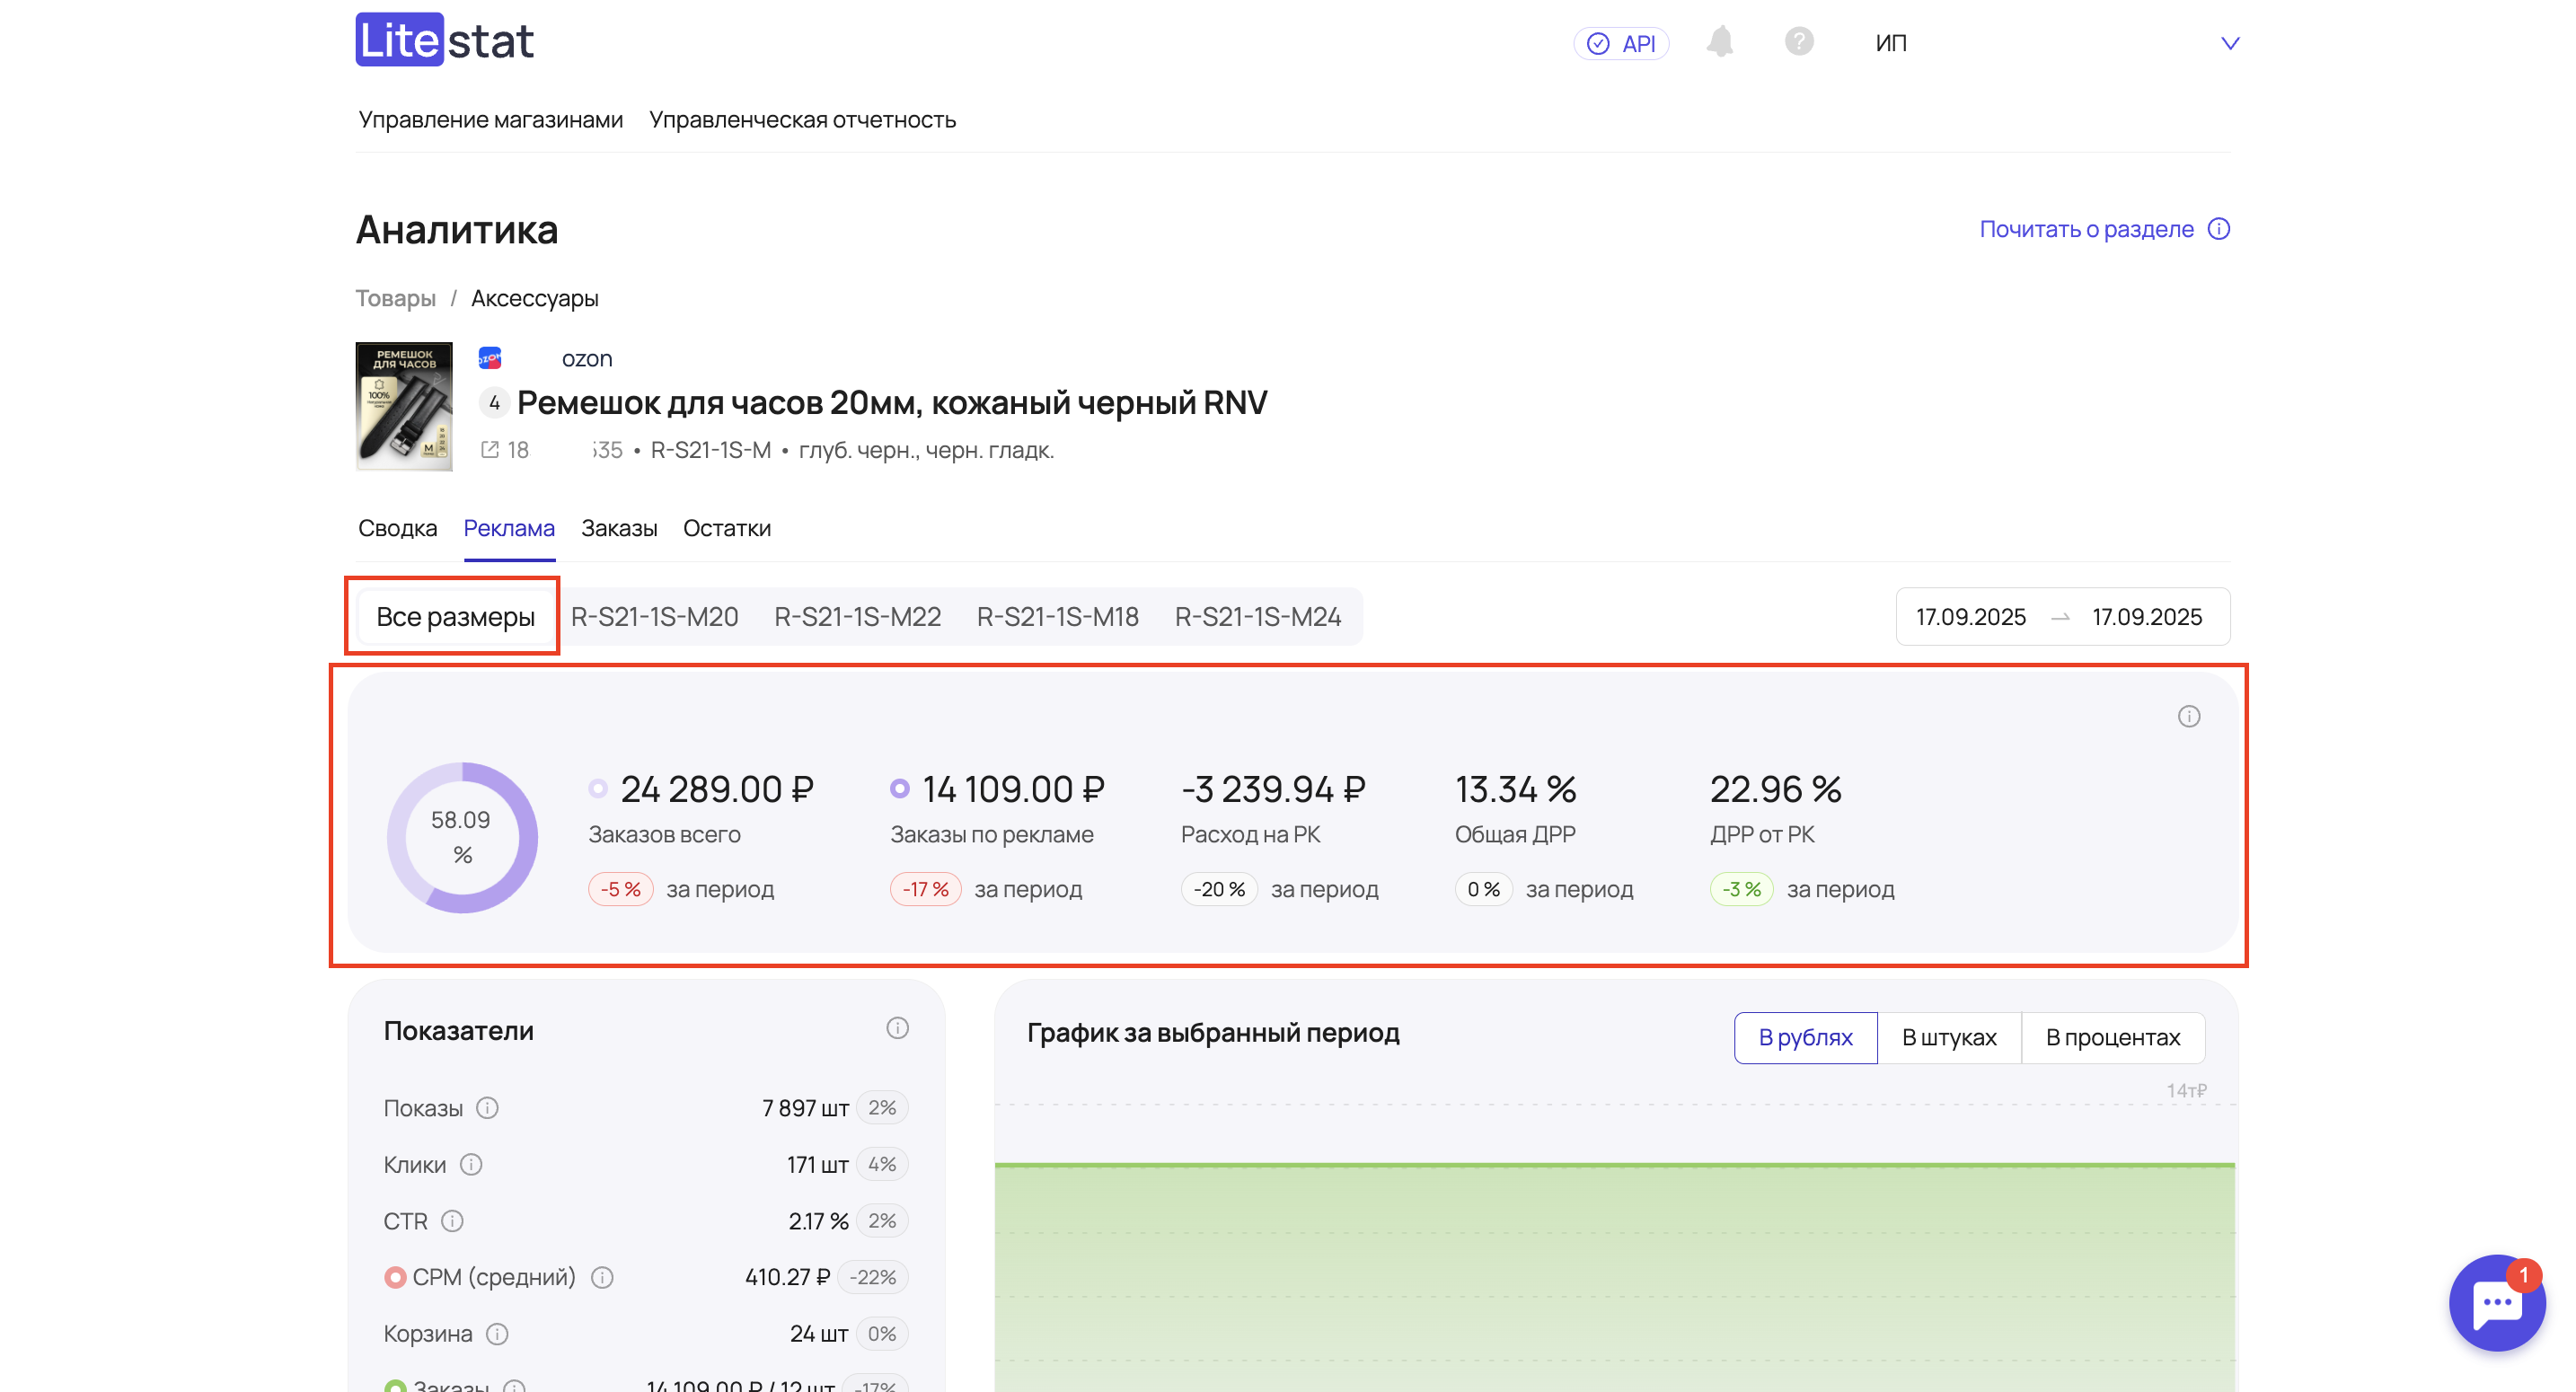Viewport: 2576px width, 1392px height.
Task: Expand the ИП account dropdown chevron
Action: [x=2229, y=43]
